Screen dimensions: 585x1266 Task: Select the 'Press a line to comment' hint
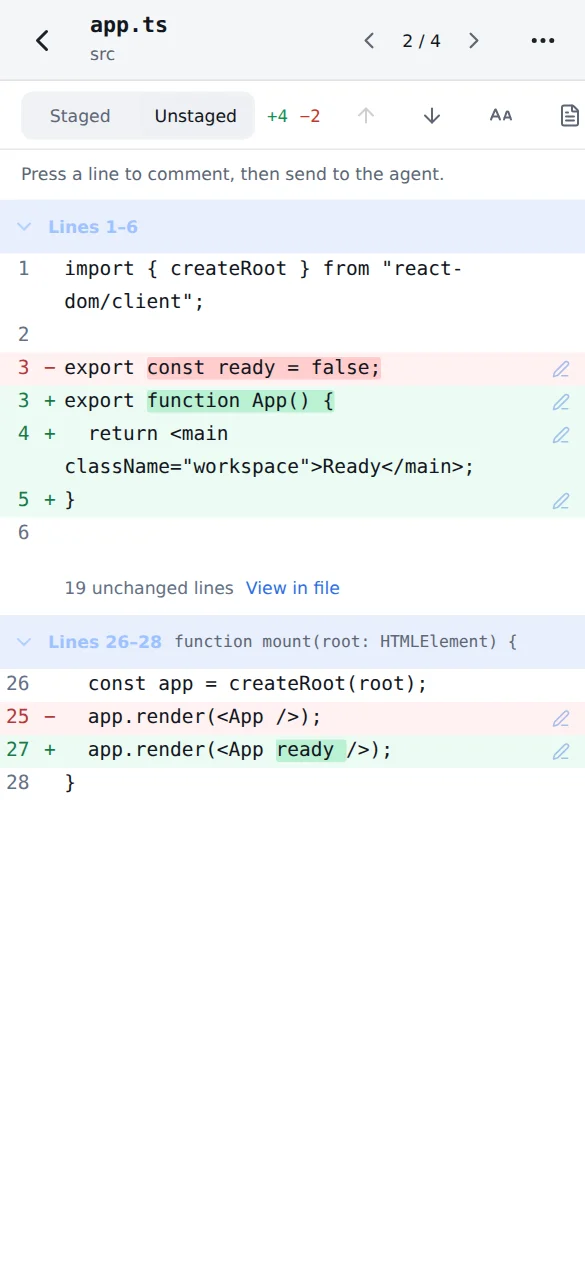click(x=232, y=174)
